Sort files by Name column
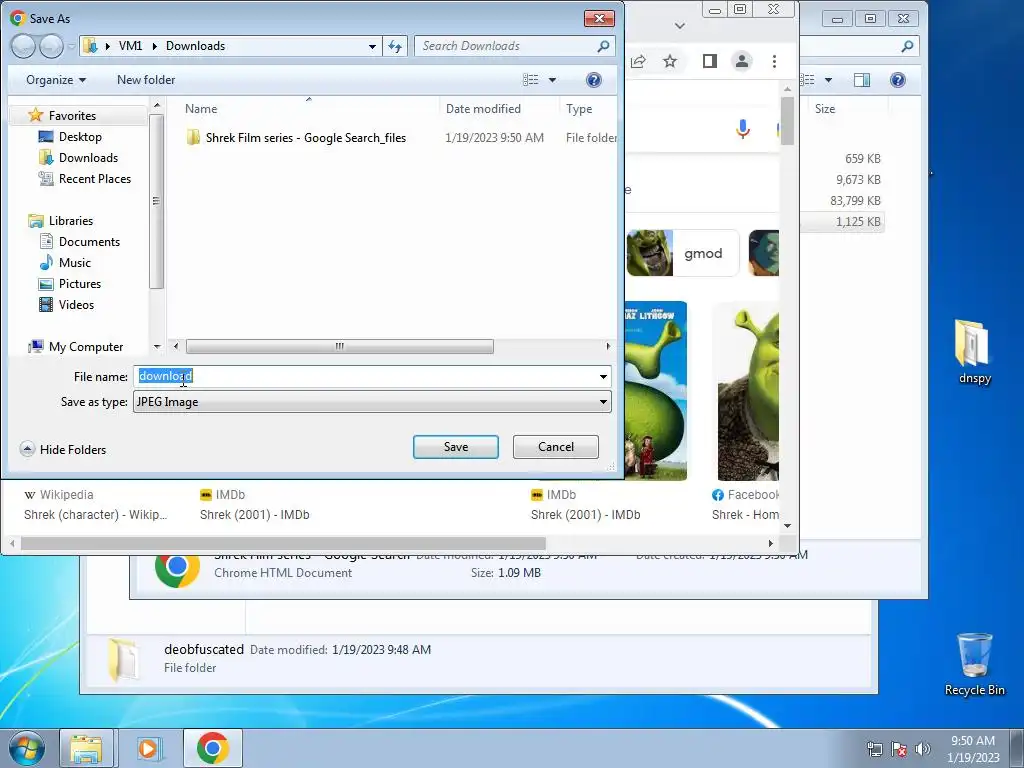The image size is (1024, 768). click(x=201, y=108)
